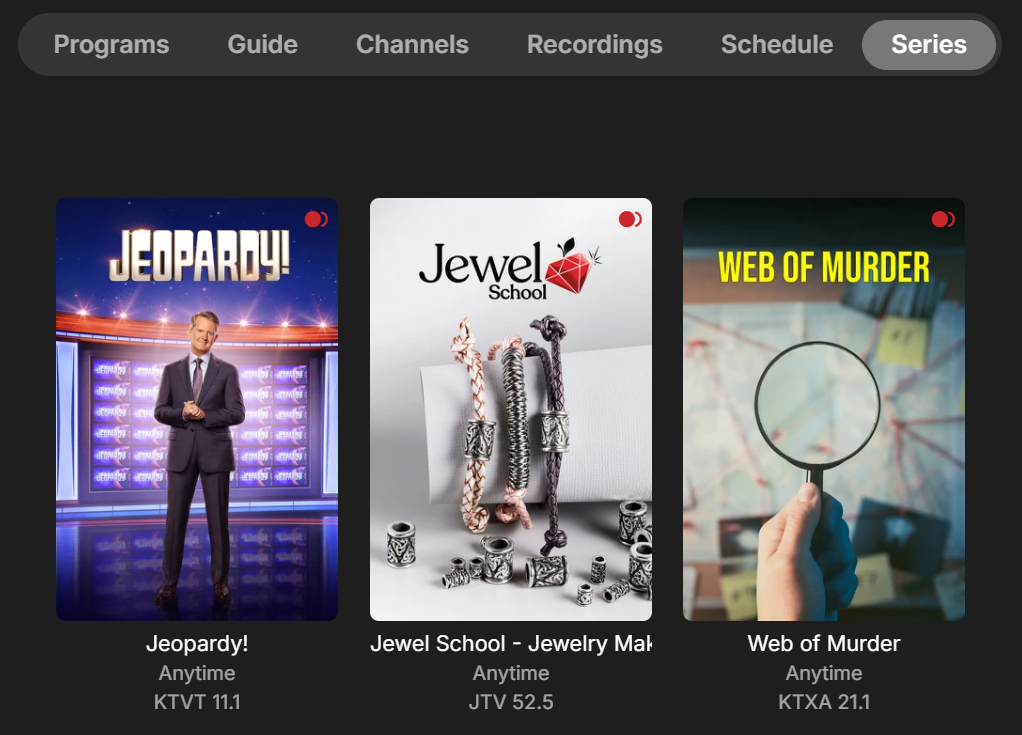
Task: Click Anytime under Web of Murder
Action: 824,673
